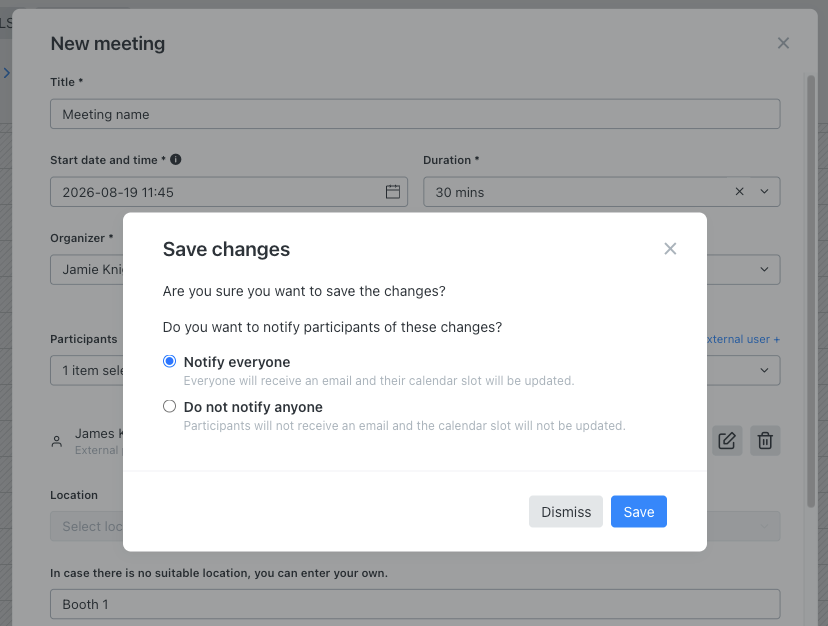Image resolution: width=828 pixels, height=626 pixels.
Task: Click the blue chevron at window edge
Action: [6, 73]
